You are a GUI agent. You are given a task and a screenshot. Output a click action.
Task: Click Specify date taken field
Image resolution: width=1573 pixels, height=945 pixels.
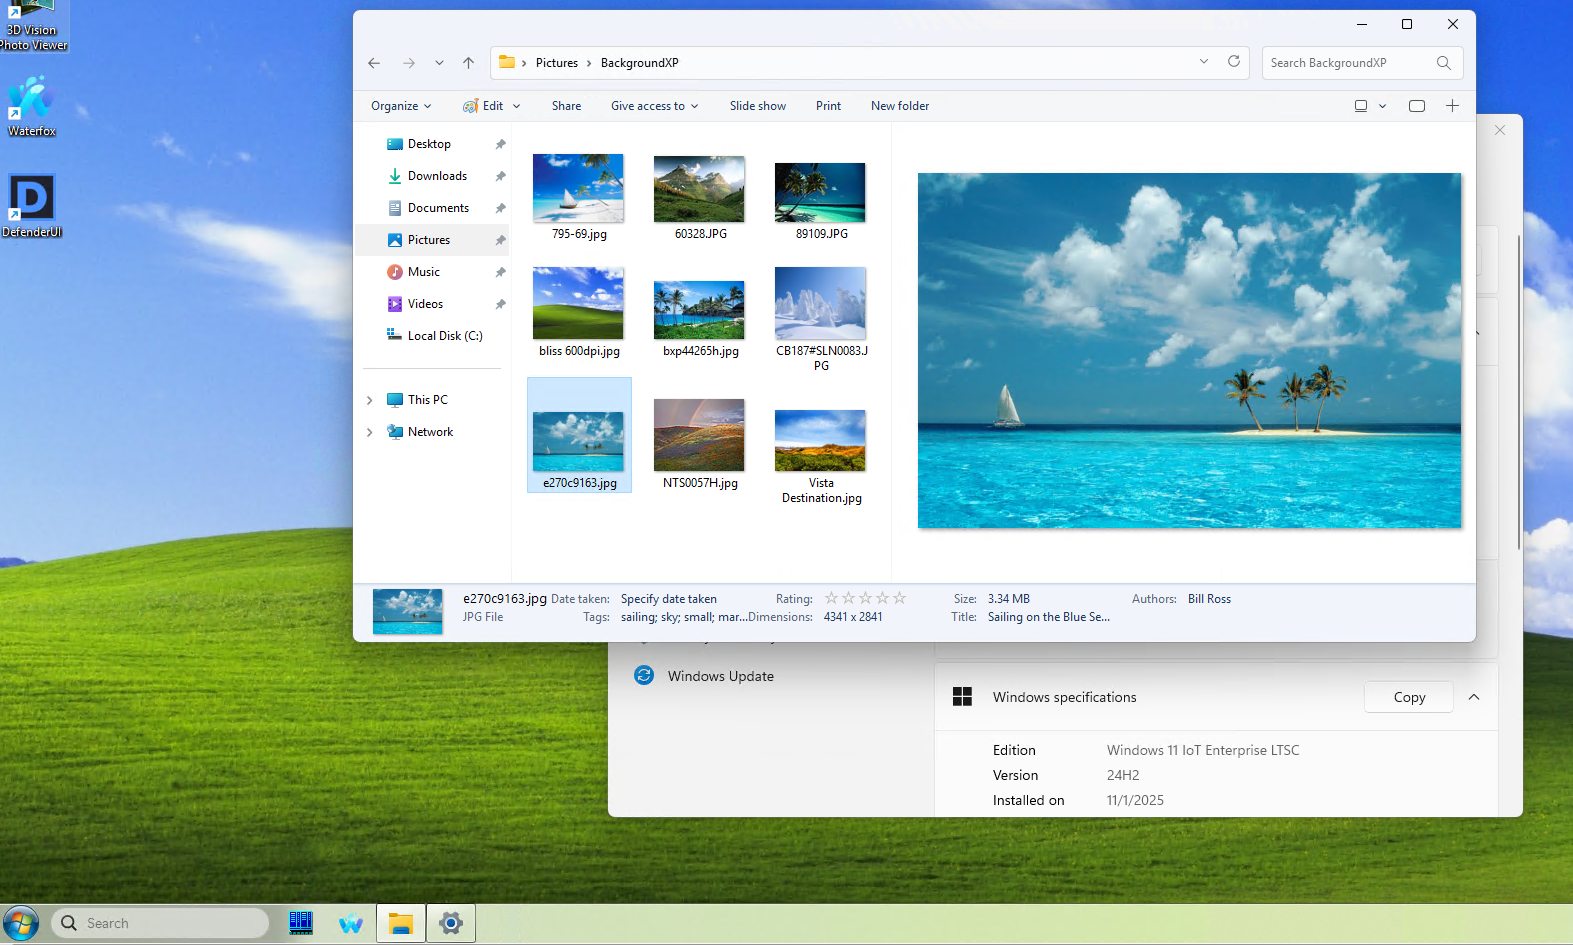pos(669,599)
